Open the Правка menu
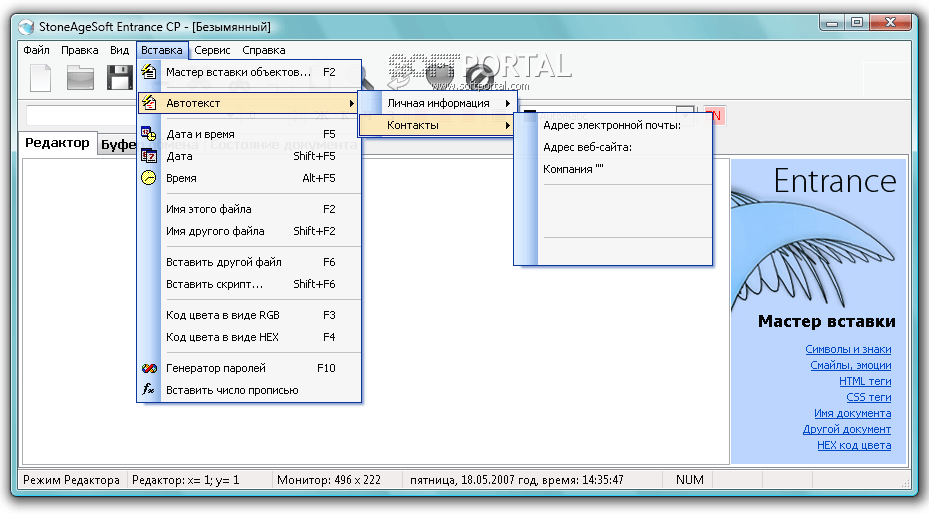Viewport: 929px width, 514px height. (x=79, y=50)
